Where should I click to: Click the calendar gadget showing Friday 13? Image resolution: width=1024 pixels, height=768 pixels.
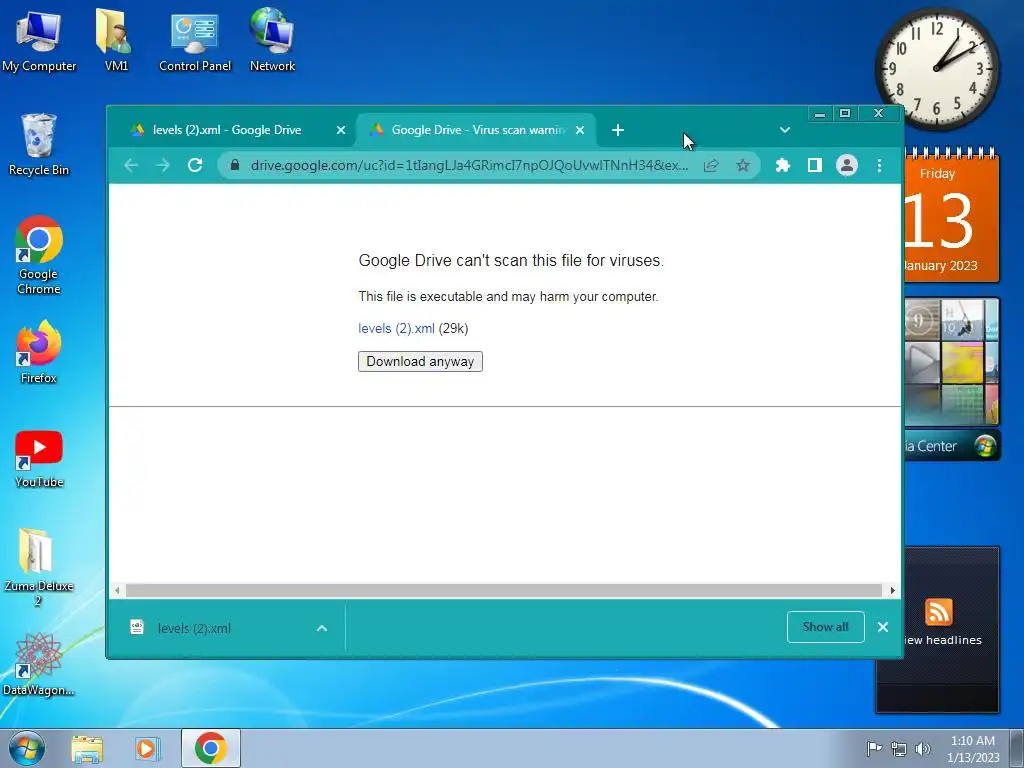coord(951,216)
